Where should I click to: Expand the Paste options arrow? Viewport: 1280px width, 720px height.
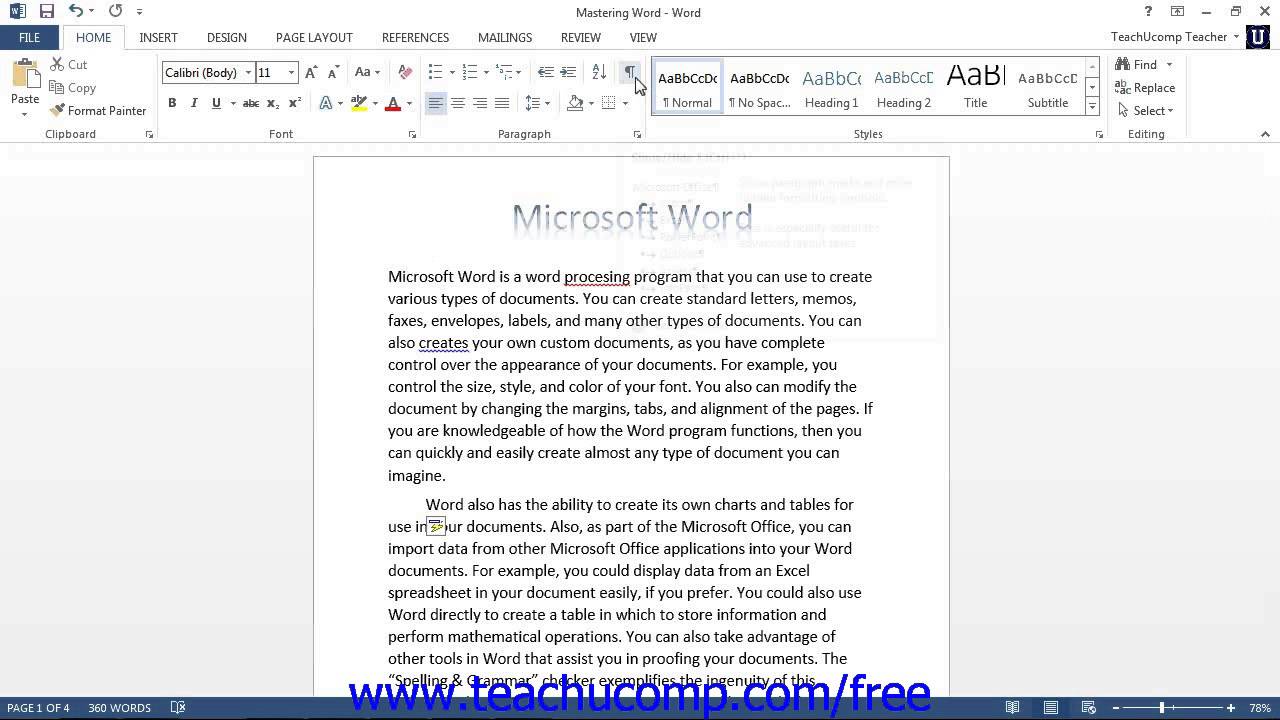[x=24, y=114]
